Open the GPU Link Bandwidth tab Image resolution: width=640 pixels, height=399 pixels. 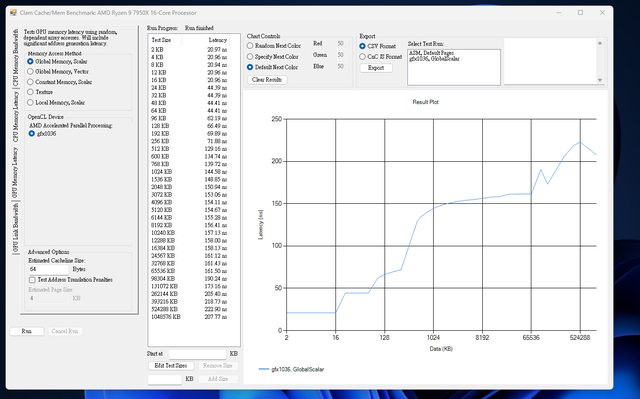16,228
